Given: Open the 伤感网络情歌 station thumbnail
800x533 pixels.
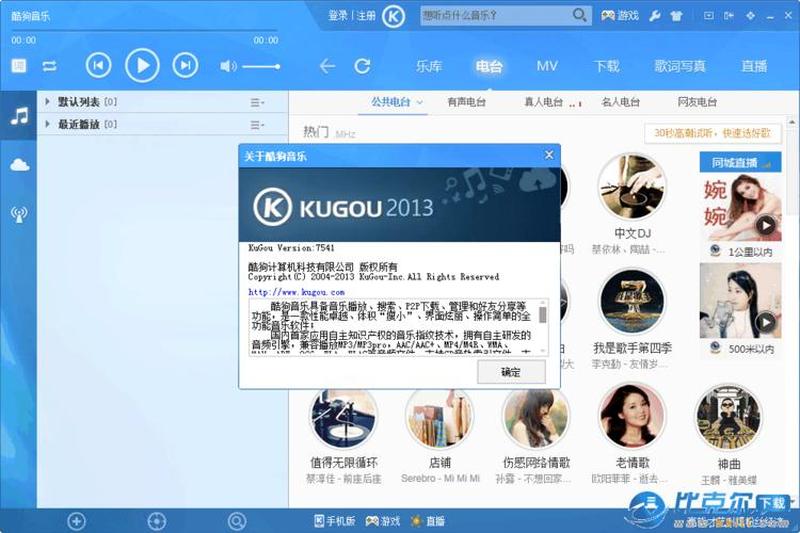Looking at the screenshot, I should 536,418.
